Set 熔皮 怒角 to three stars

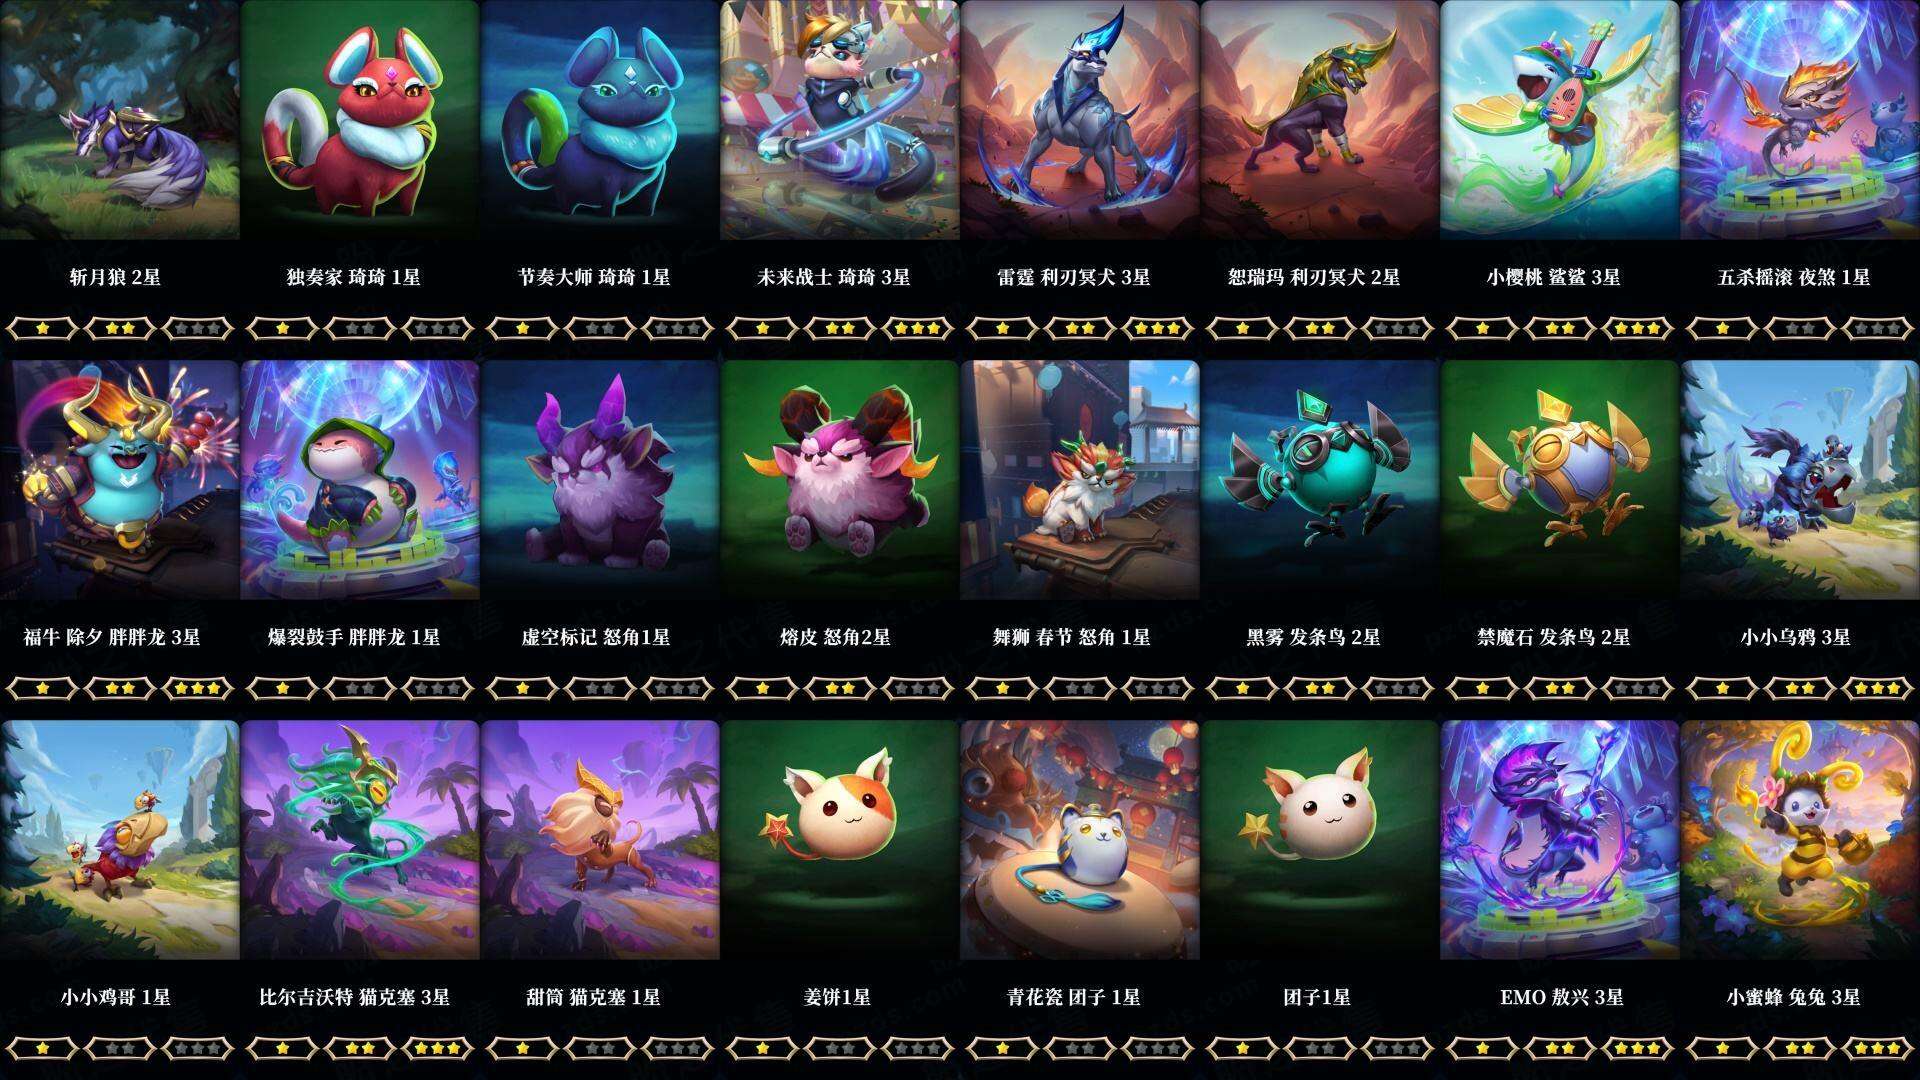coord(917,688)
